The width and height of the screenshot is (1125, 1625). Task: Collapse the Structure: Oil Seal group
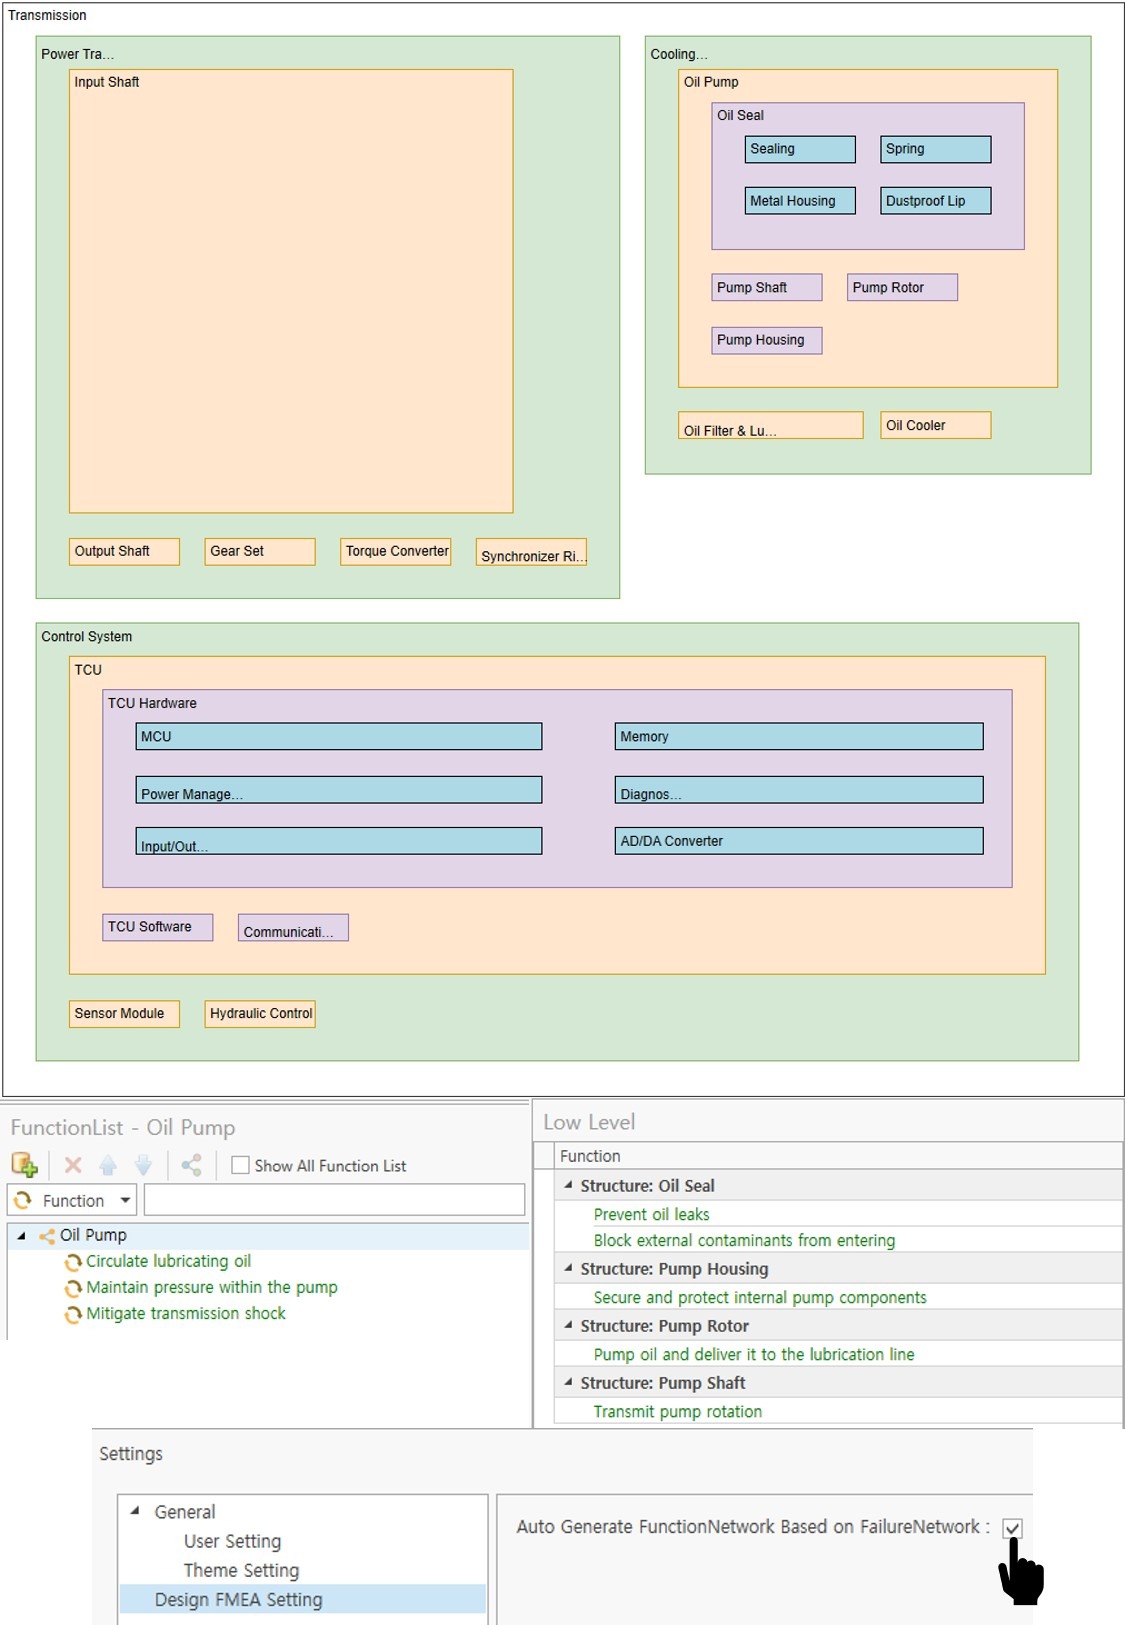tap(568, 1185)
